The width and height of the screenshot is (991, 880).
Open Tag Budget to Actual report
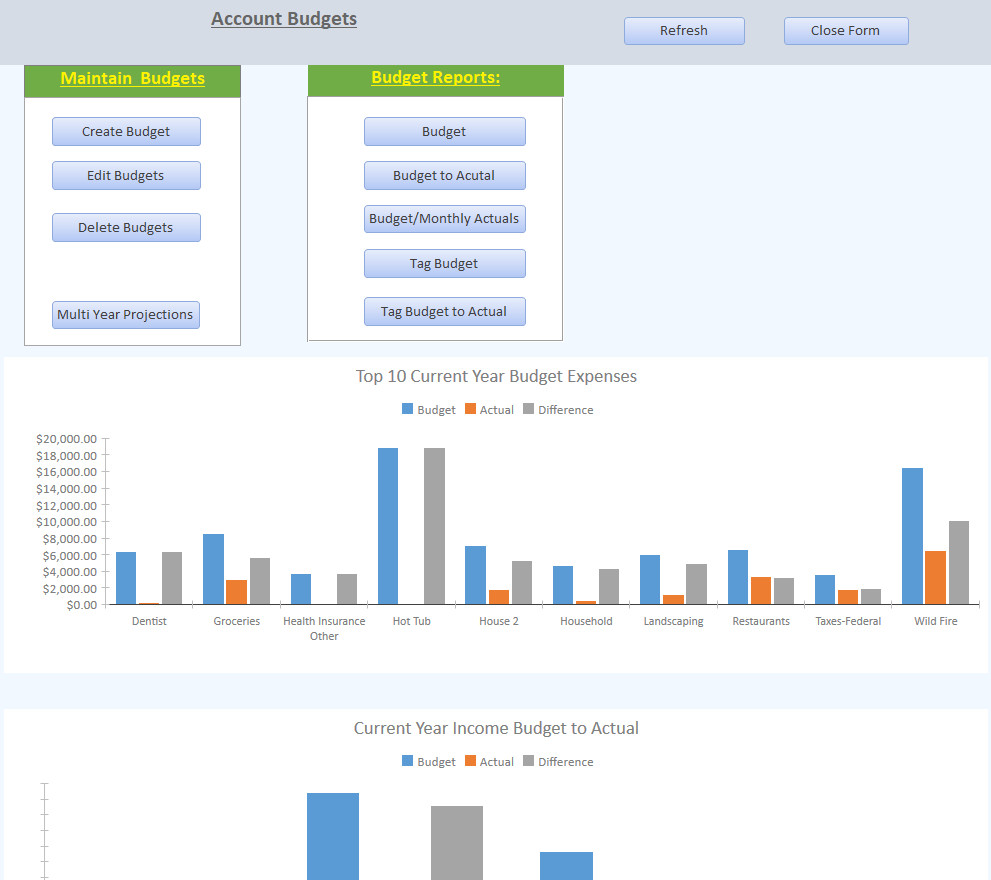click(x=444, y=311)
